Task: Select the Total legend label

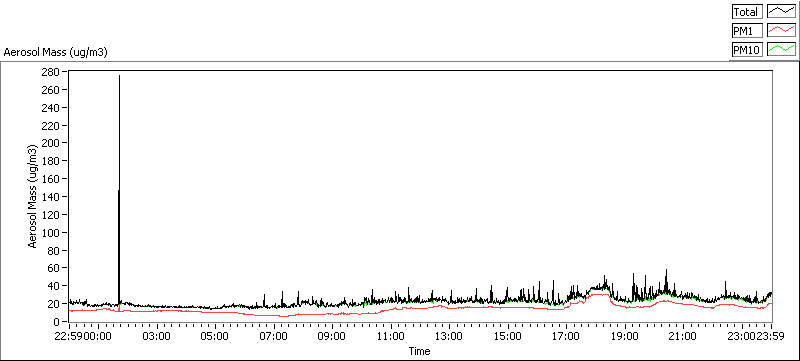Action: tap(747, 12)
